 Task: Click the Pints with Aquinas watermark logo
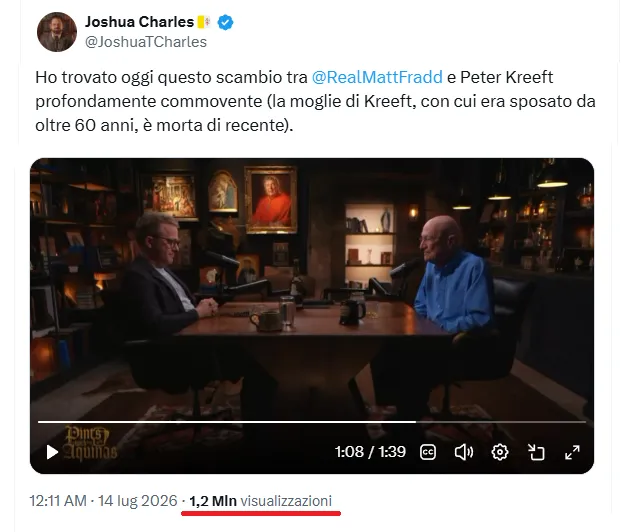(x=91, y=443)
